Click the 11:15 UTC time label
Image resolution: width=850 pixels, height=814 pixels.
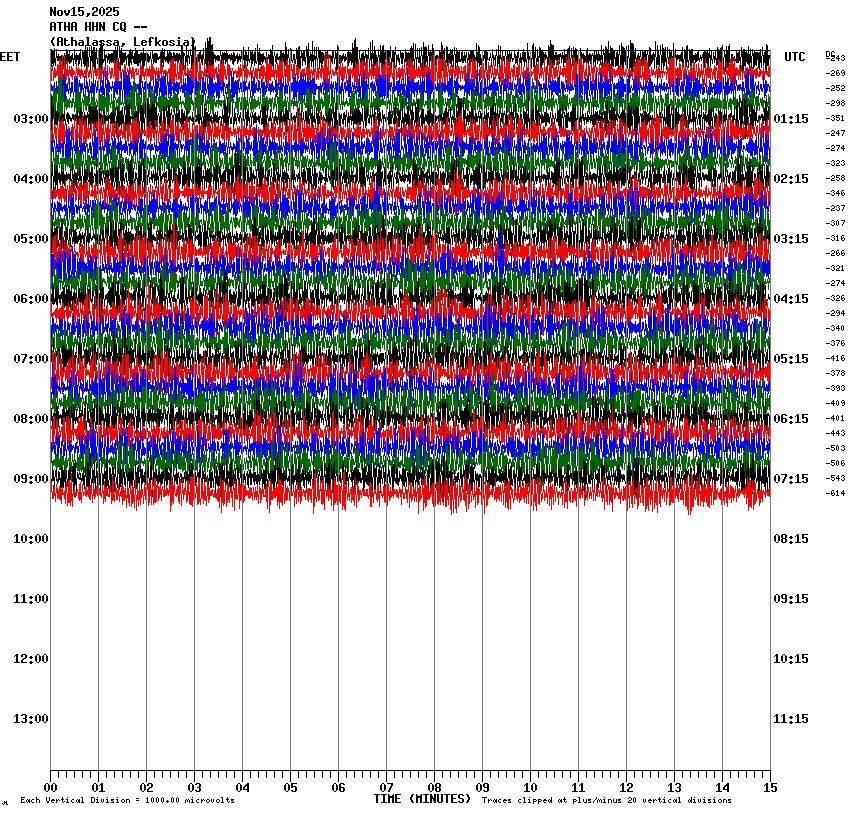pos(791,719)
